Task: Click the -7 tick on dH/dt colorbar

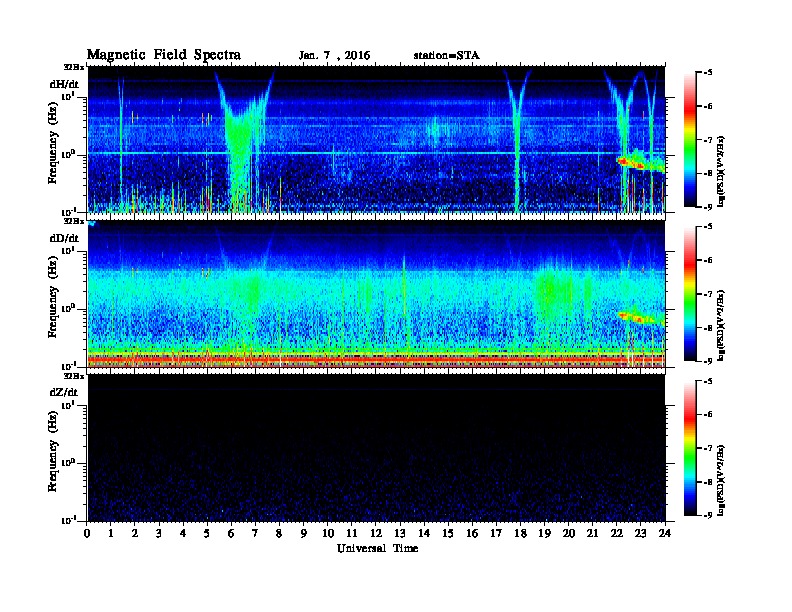Action: point(708,140)
